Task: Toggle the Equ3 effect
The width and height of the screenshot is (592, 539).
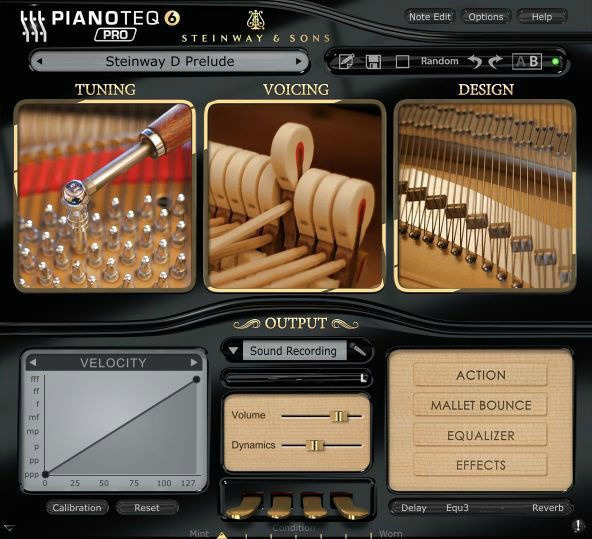Action: coord(457,508)
